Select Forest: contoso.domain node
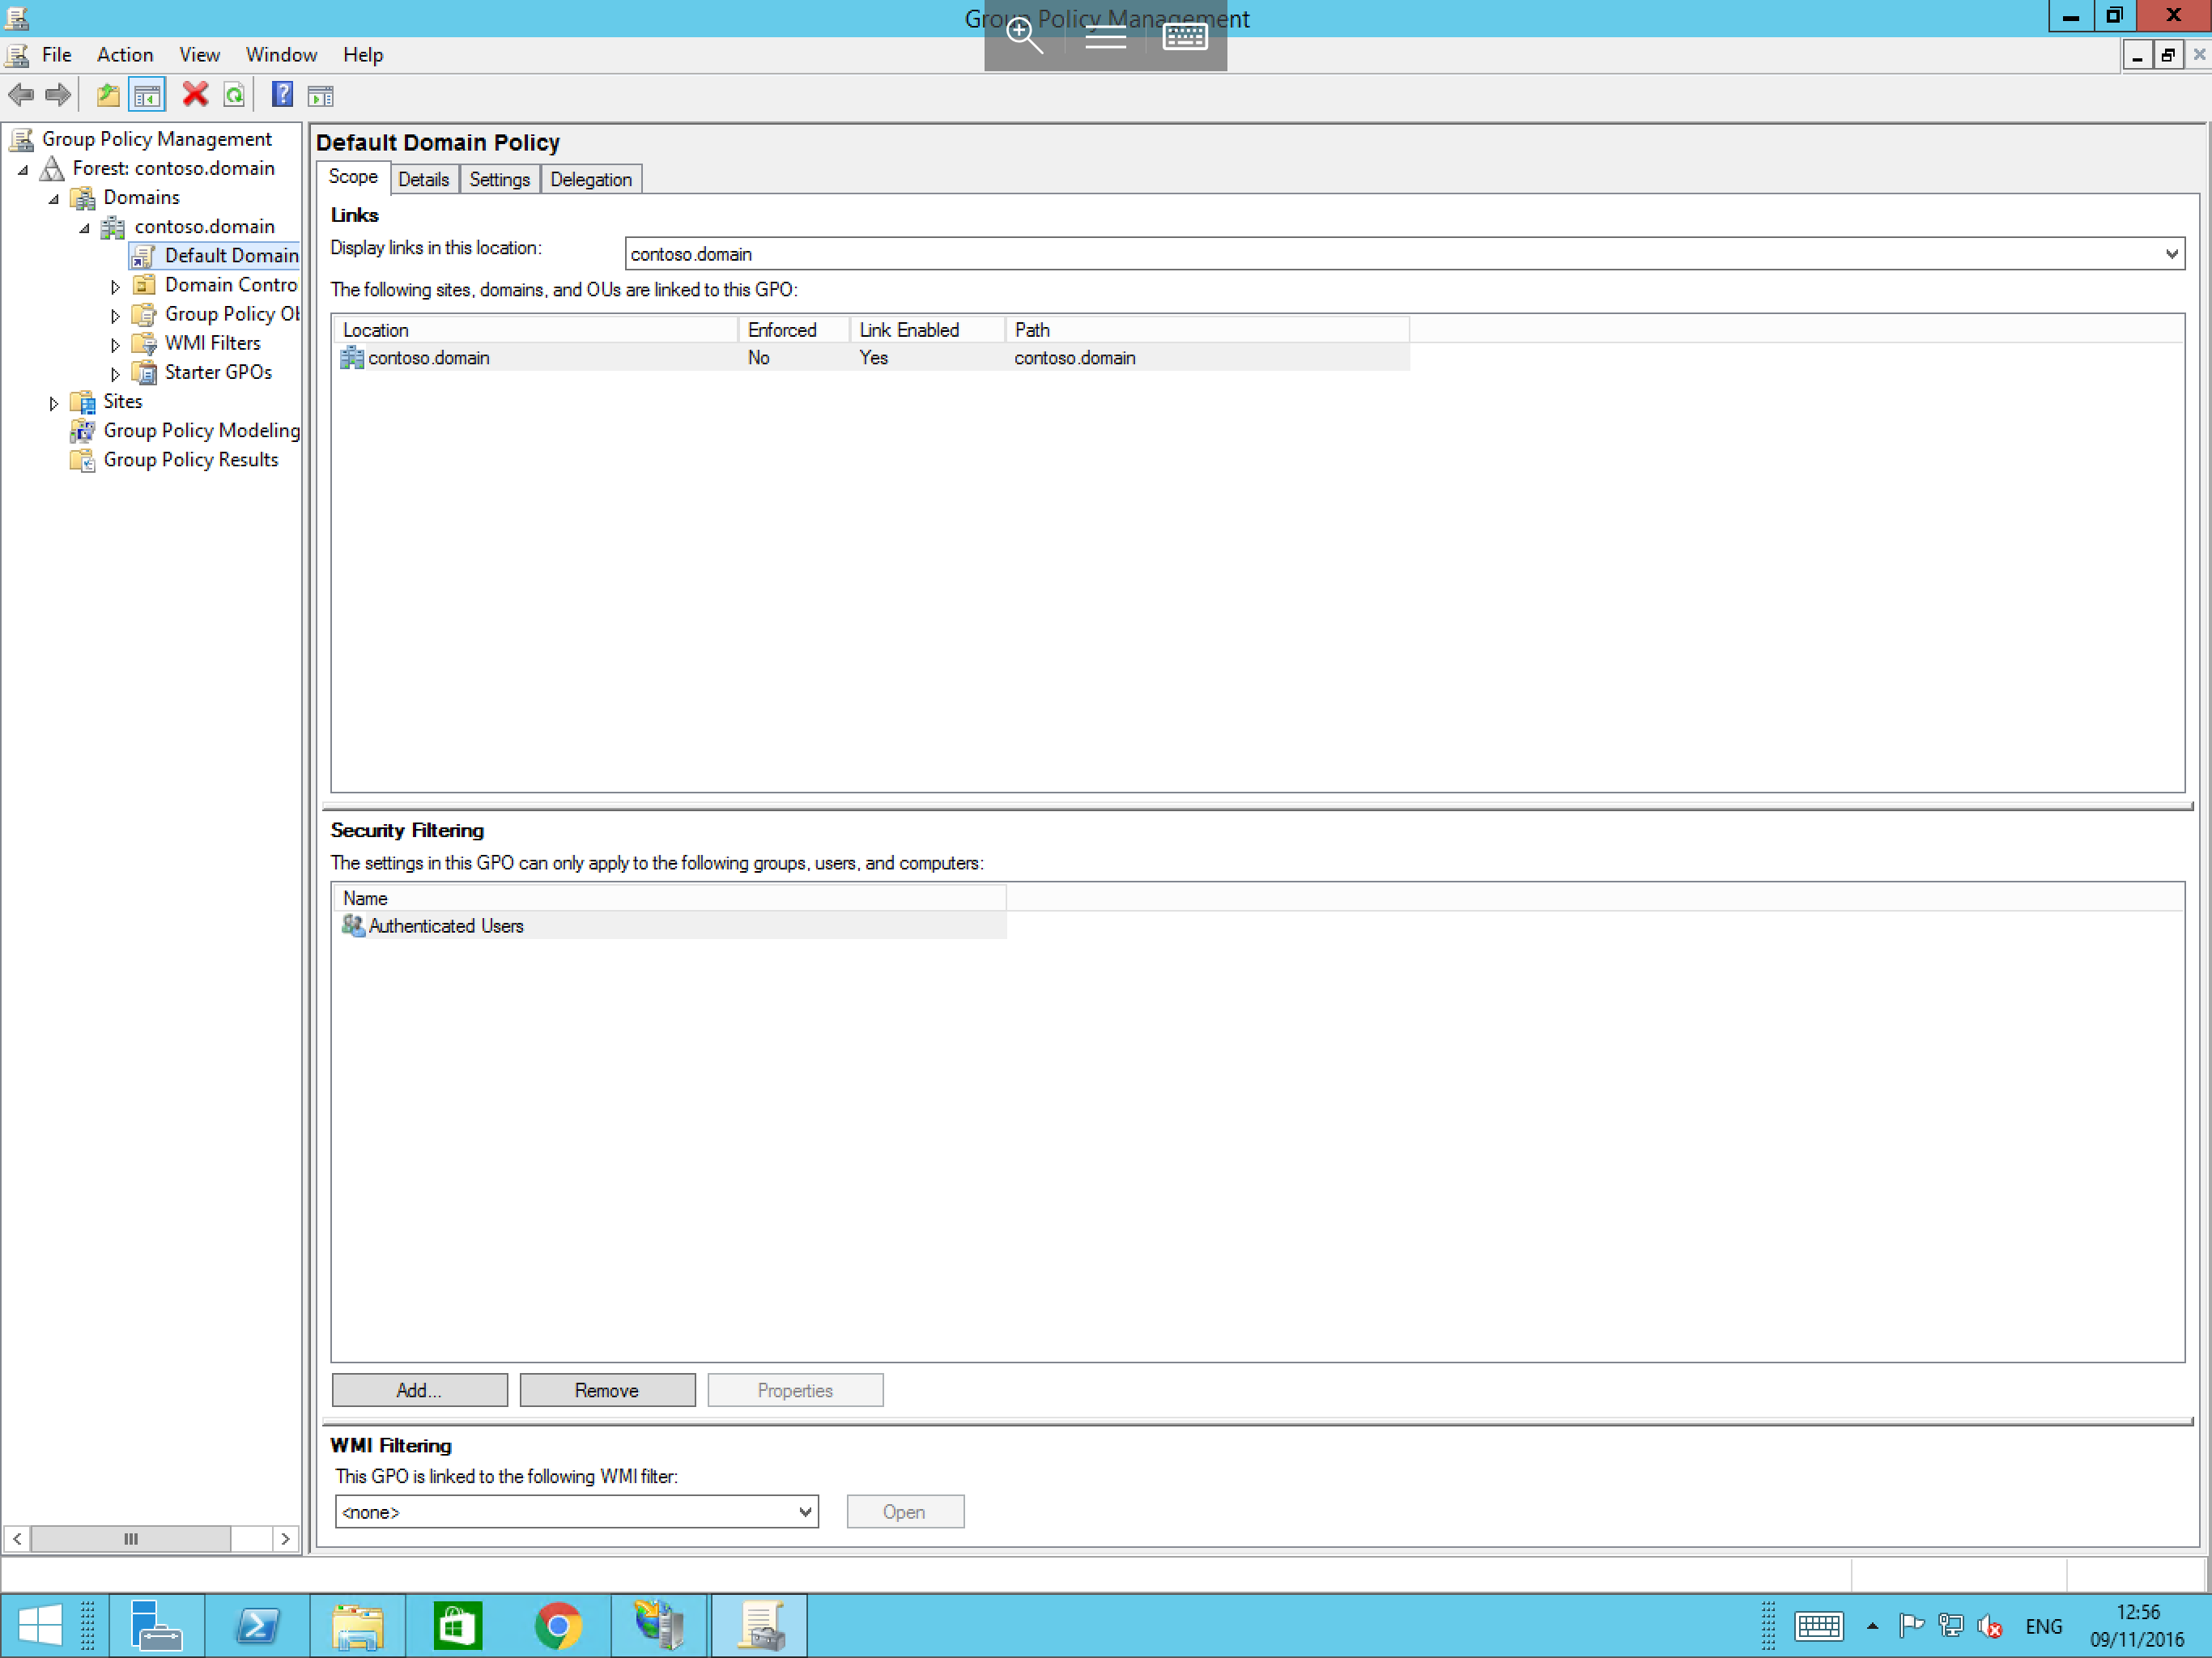Screen dimensions: 2212x1658 [173, 168]
